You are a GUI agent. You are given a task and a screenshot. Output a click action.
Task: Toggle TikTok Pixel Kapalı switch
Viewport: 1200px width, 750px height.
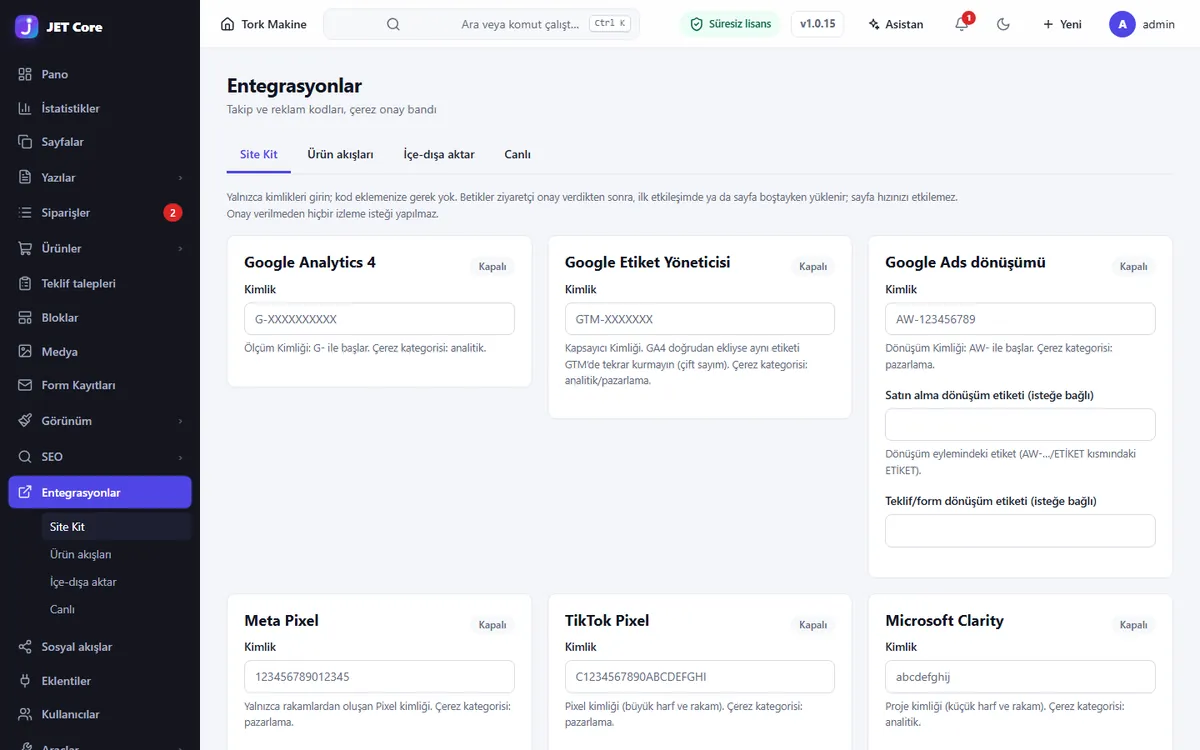tap(813, 624)
